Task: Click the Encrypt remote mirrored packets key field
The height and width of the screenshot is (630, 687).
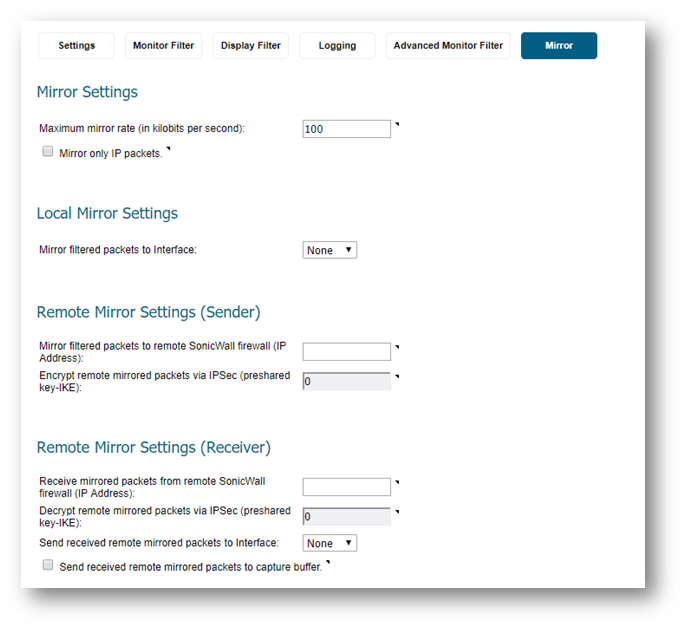Action: (347, 381)
